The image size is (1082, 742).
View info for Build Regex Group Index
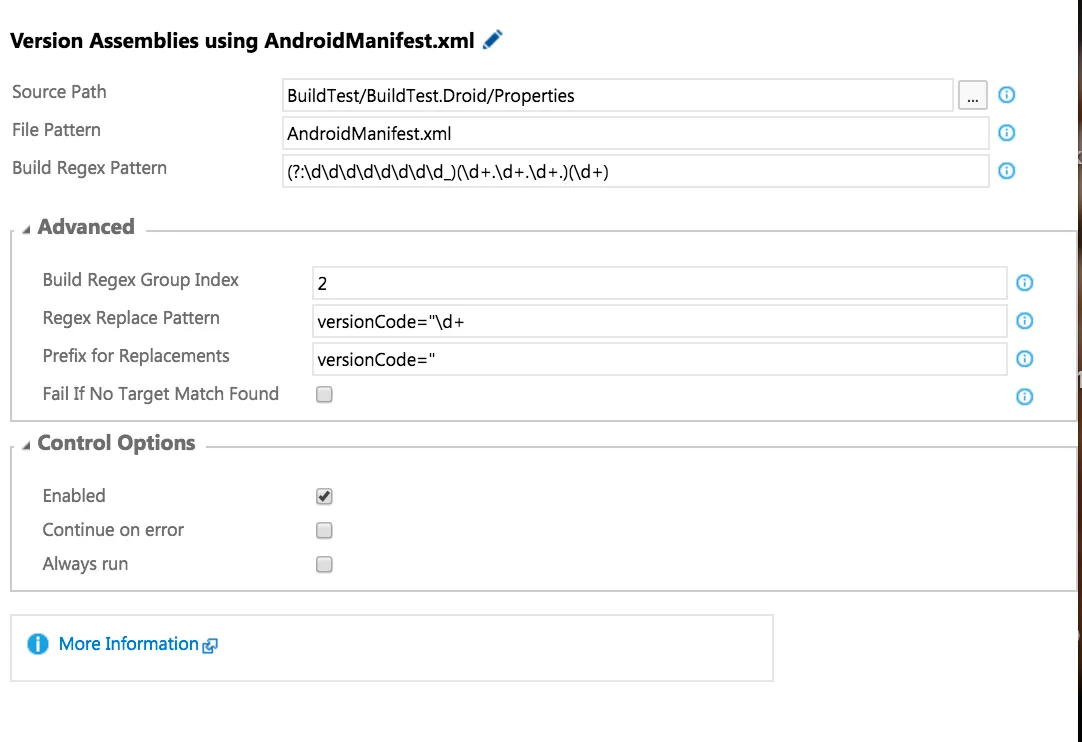(1024, 283)
